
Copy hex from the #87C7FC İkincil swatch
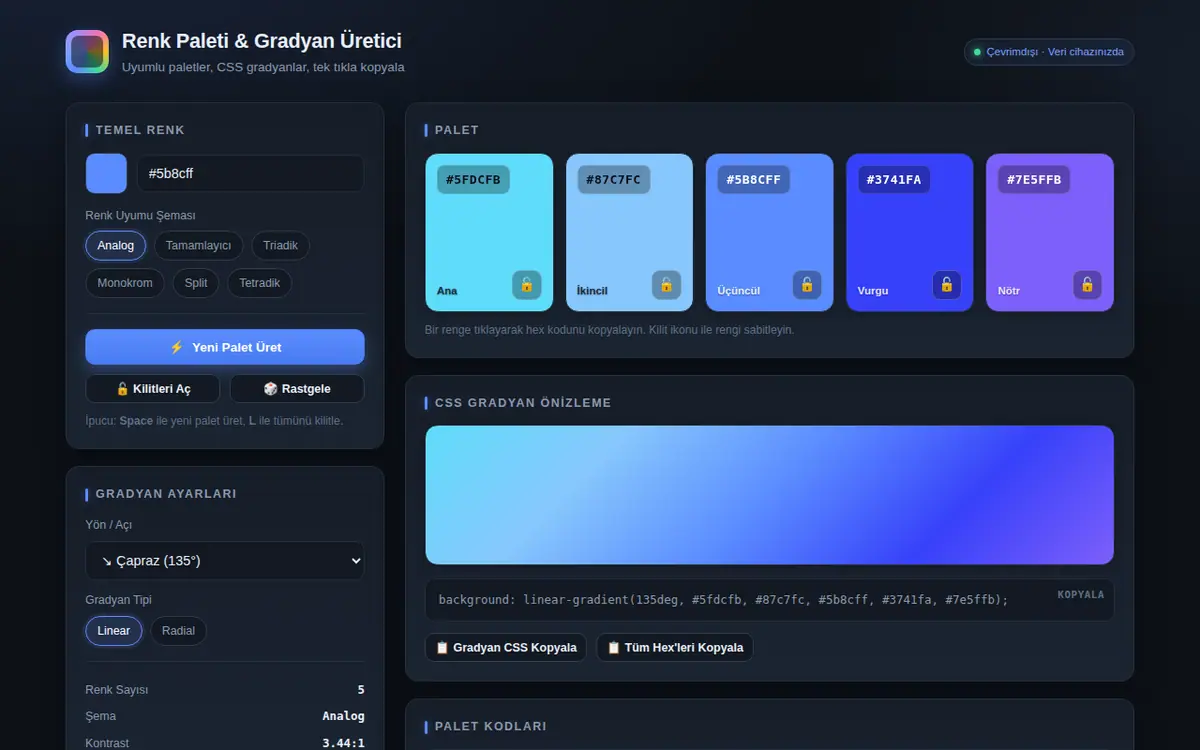pyautogui.click(x=629, y=232)
